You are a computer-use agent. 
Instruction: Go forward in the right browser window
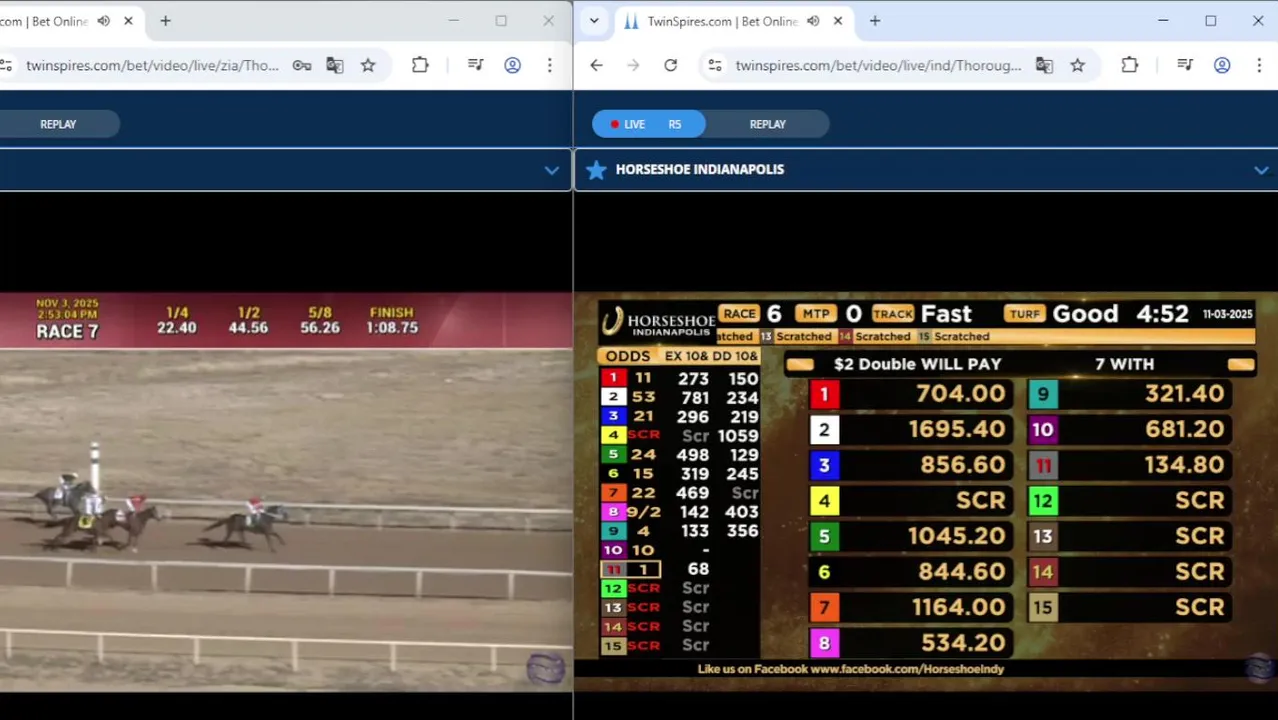pyautogui.click(x=633, y=65)
